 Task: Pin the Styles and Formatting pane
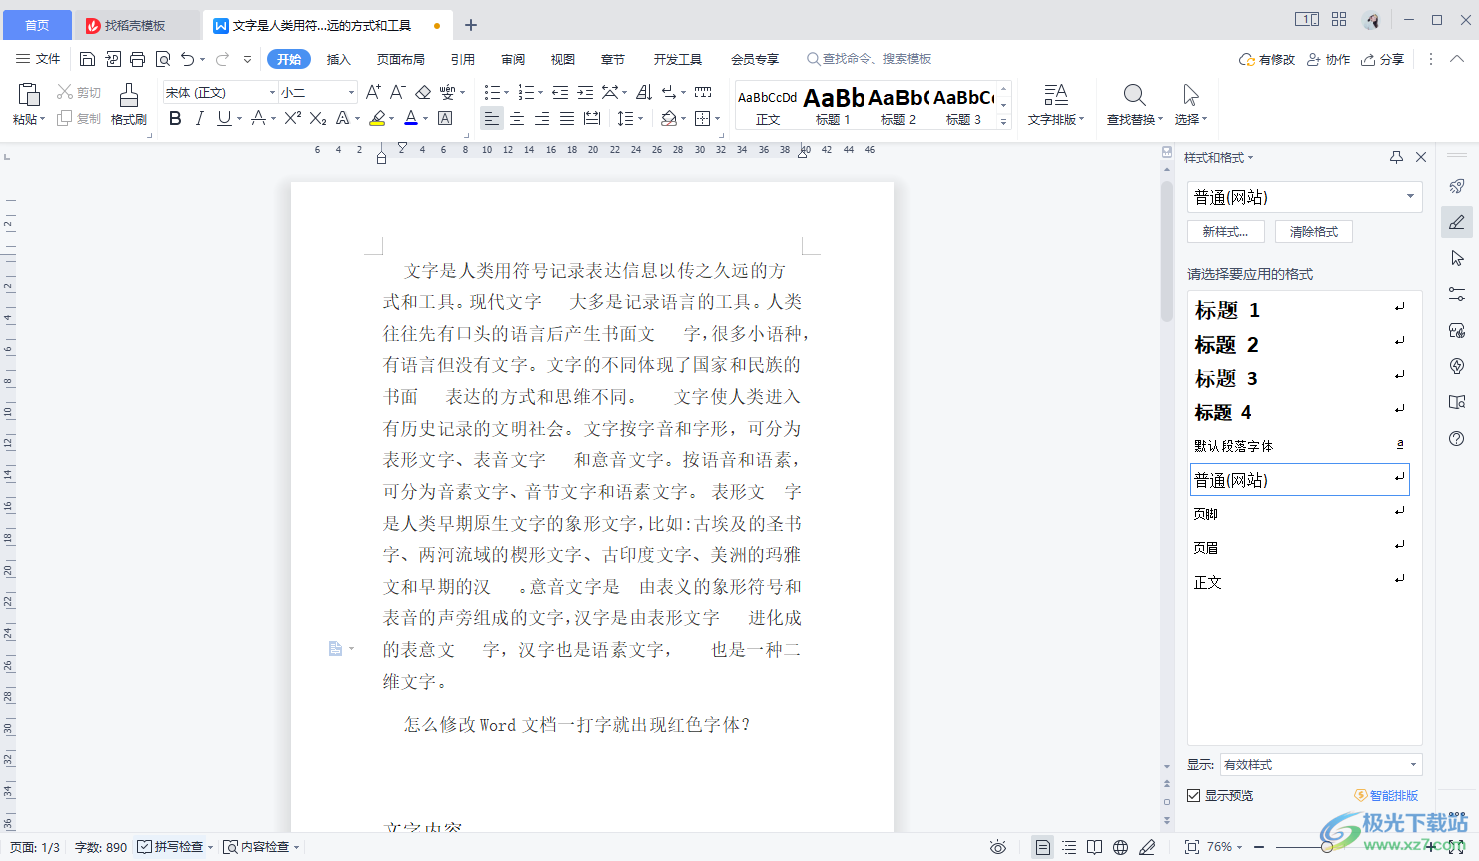click(x=1396, y=157)
